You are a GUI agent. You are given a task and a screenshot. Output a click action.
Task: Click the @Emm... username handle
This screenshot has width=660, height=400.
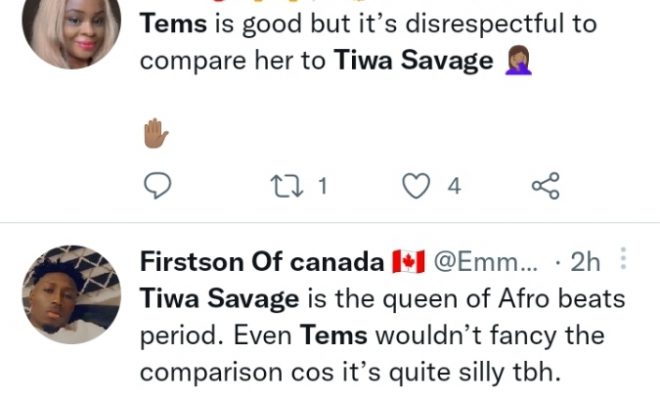(489, 263)
